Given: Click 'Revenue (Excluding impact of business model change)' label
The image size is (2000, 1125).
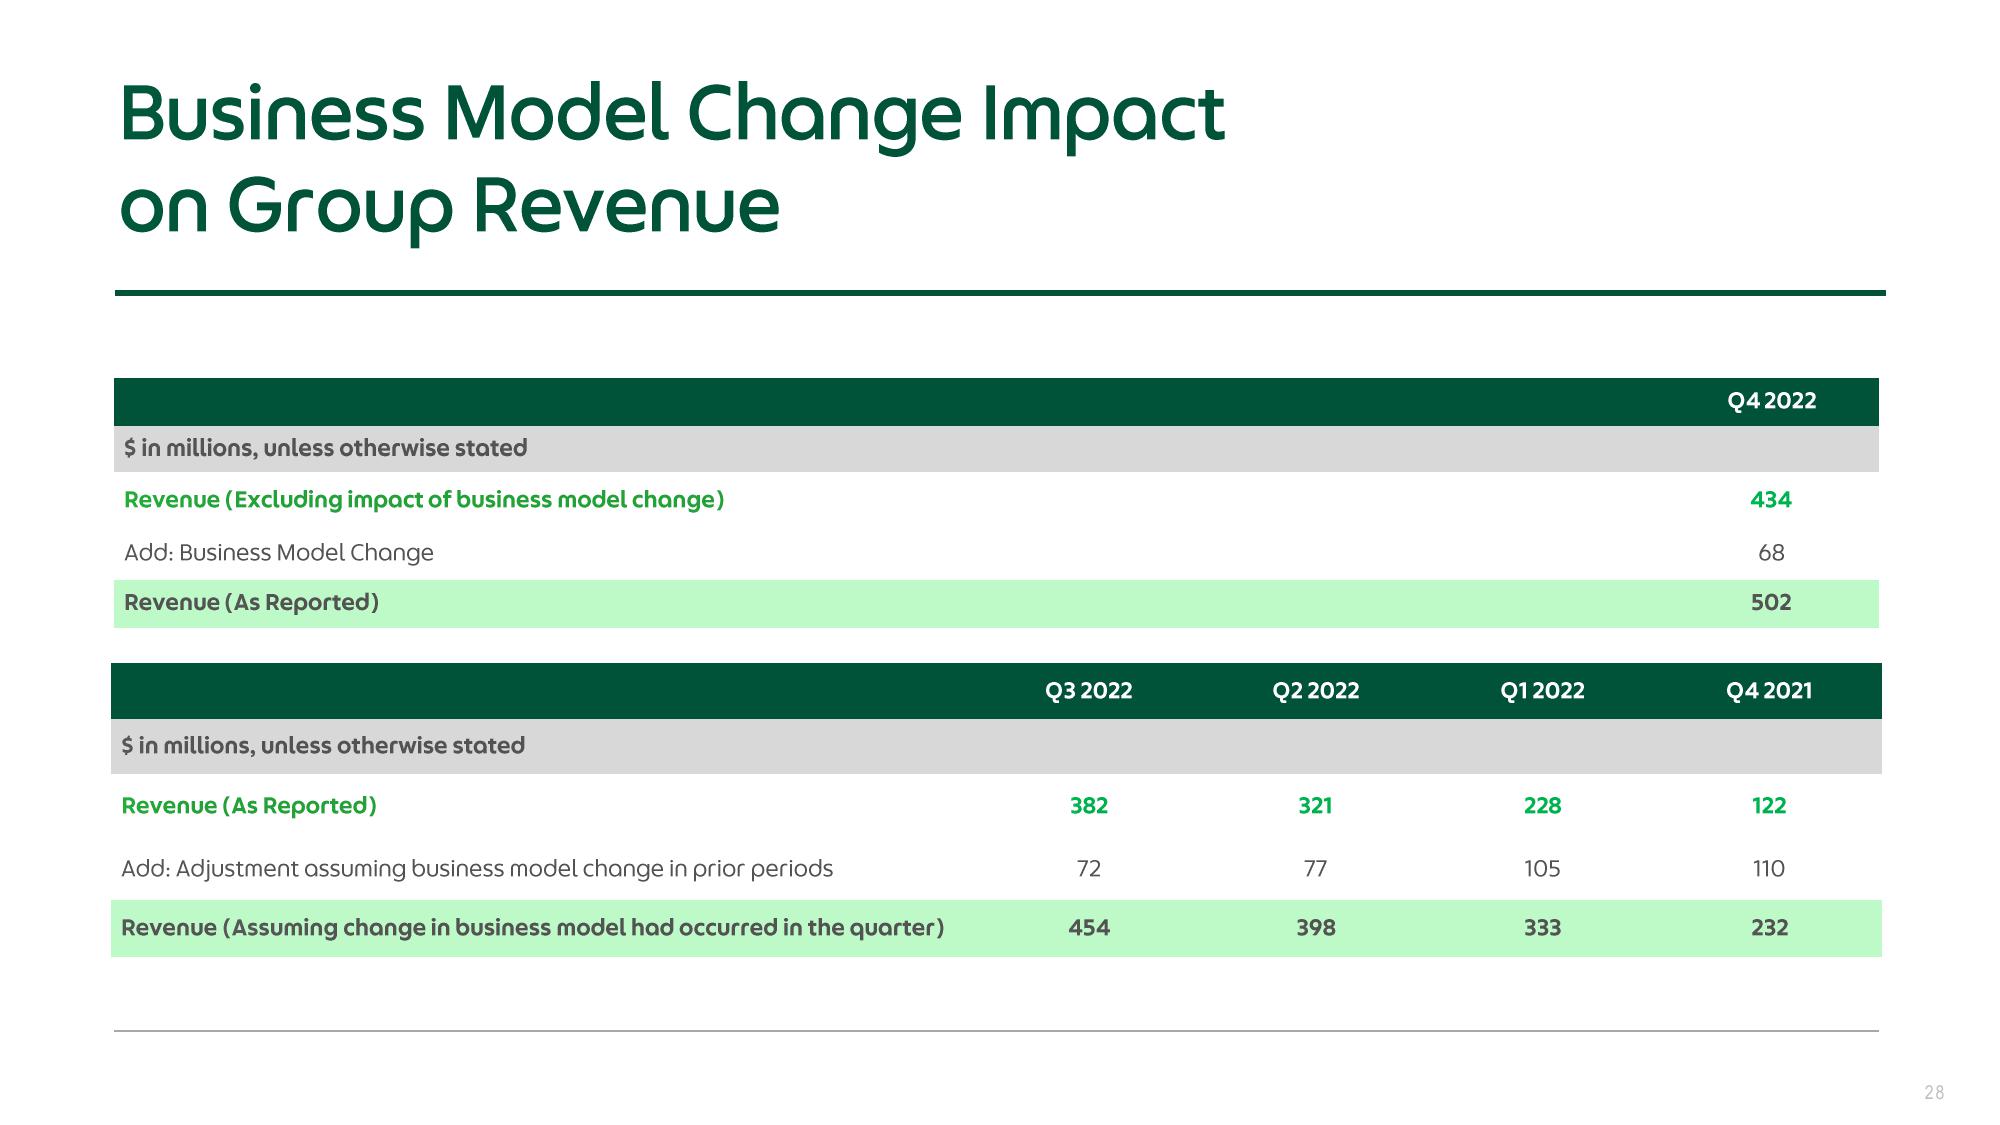Looking at the screenshot, I should tap(424, 500).
